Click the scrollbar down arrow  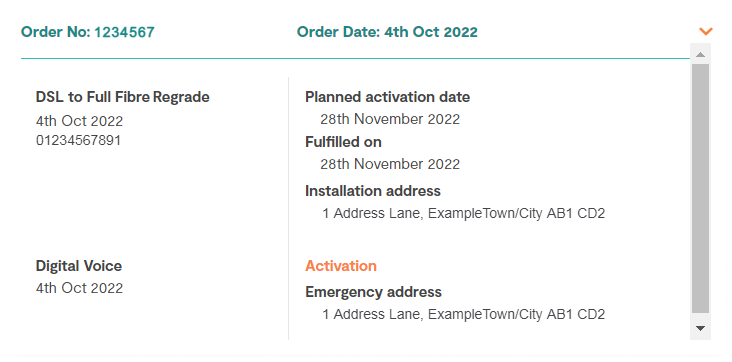[x=700, y=328]
